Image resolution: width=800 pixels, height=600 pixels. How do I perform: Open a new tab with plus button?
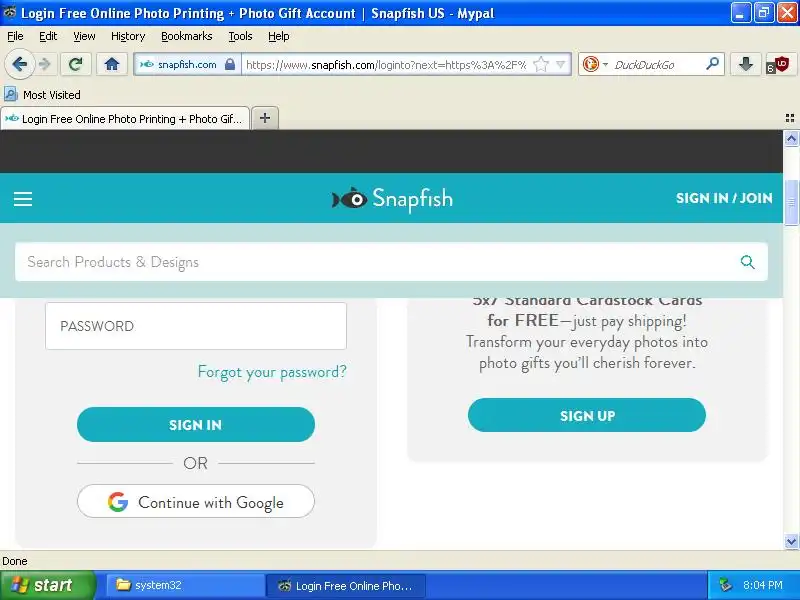[x=265, y=118]
